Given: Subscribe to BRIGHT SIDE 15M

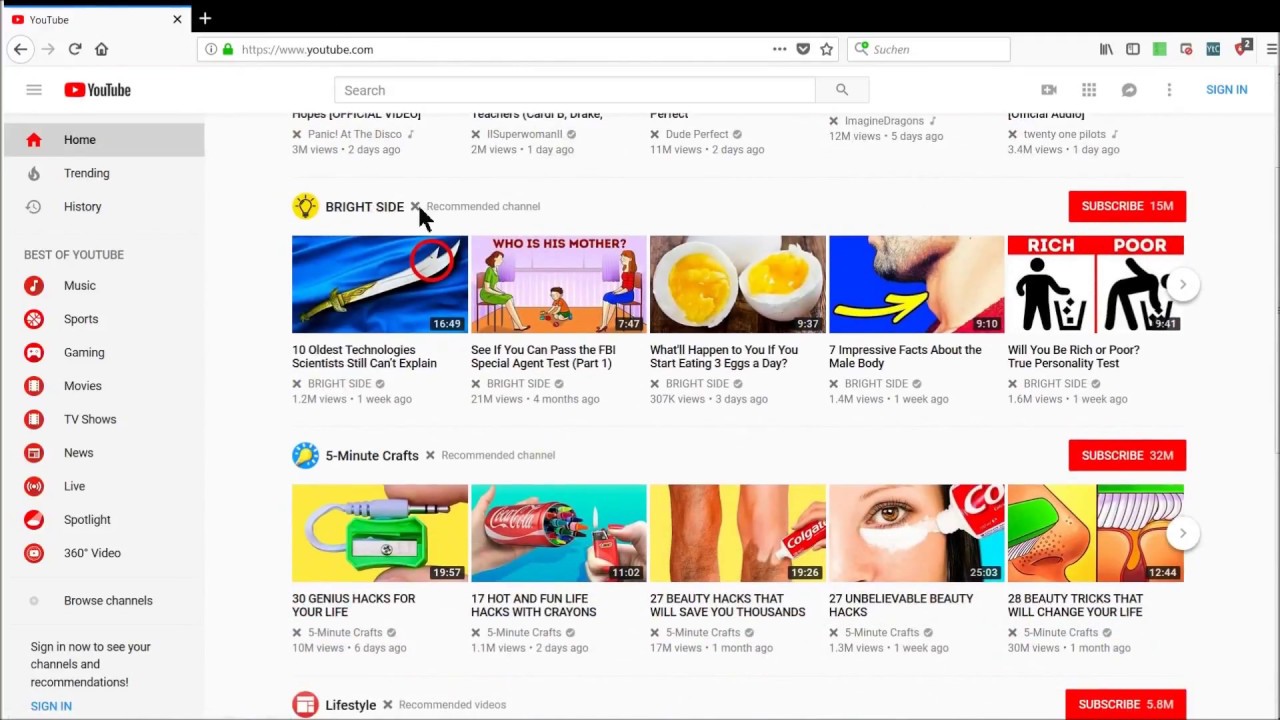Looking at the screenshot, I should (1127, 206).
